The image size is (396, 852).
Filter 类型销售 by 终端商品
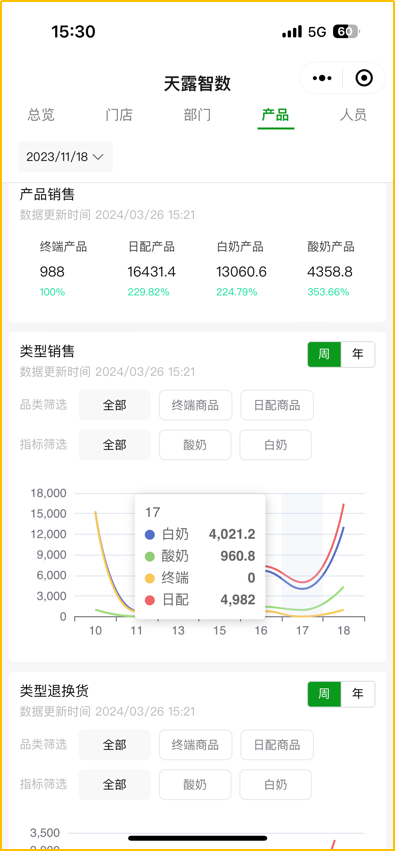coord(196,405)
